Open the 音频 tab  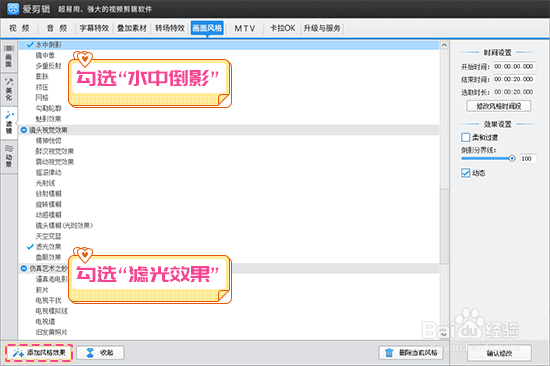57,28
